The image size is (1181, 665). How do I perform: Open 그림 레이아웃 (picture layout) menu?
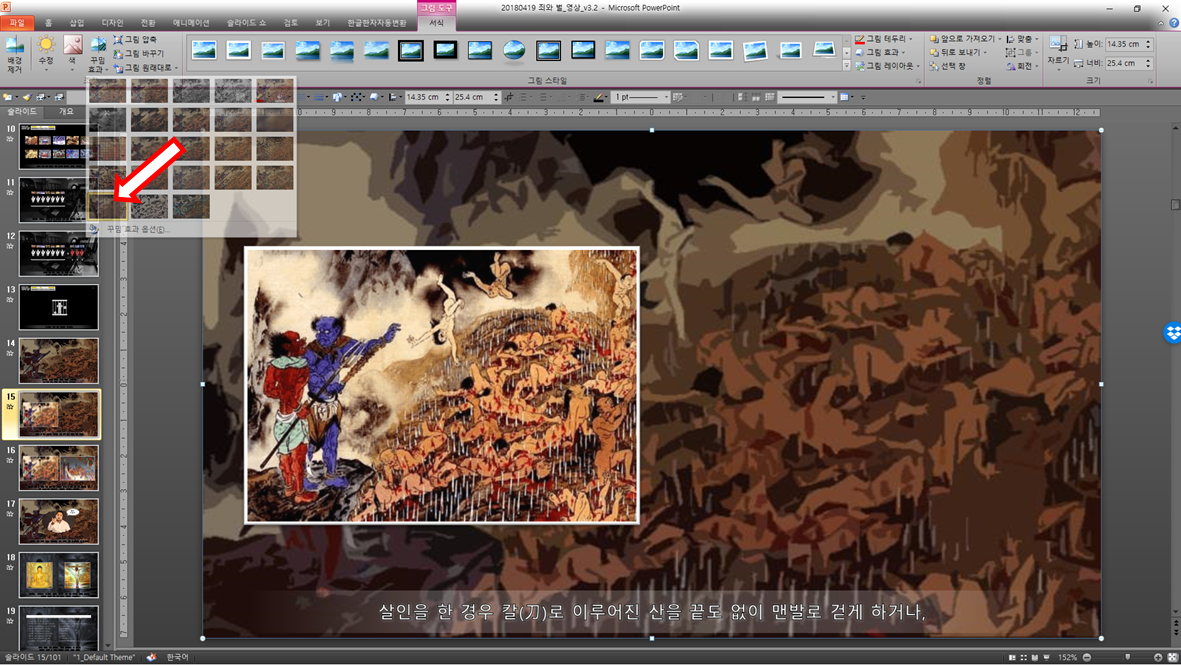pos(886,66)
